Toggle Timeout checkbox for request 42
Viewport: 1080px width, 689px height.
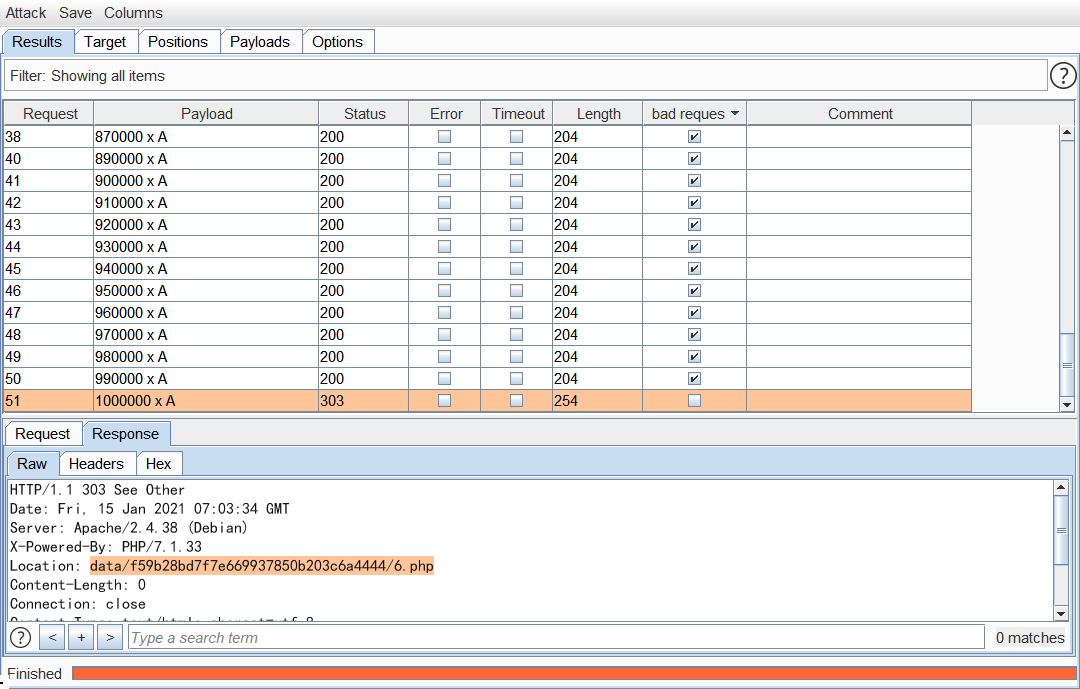pyautogui.click(x=517, y=203)
